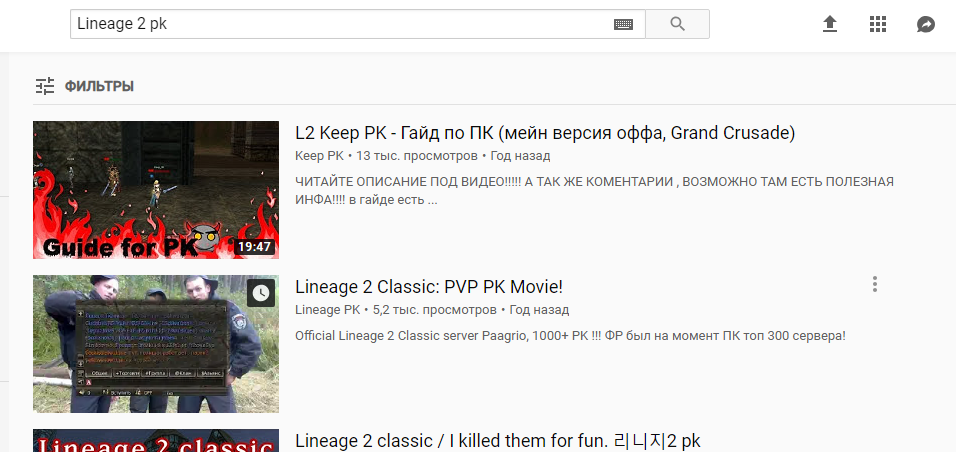Add PVP PK Movie to Watch Later
This screenshot has height=452, width=956.
coord(260,293)
